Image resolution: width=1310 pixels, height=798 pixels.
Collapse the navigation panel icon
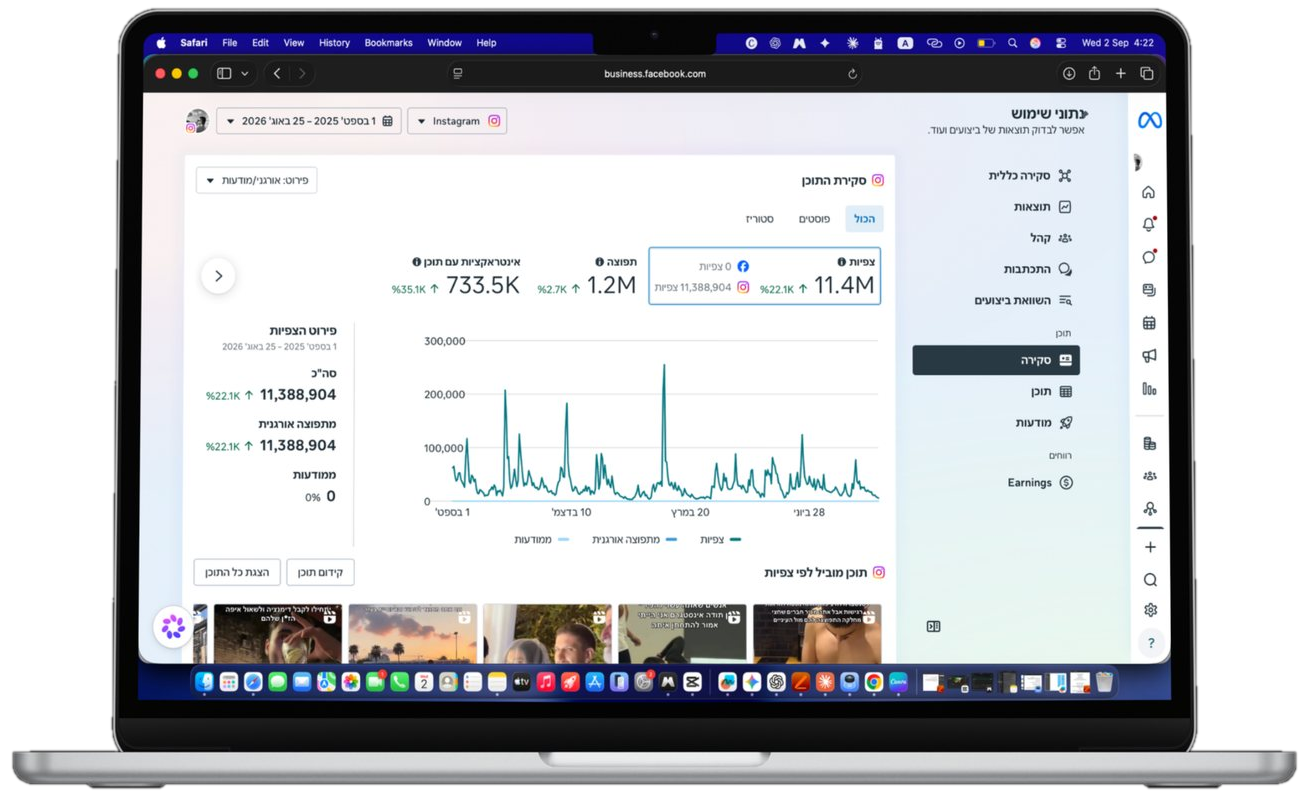click(x=933, y=627)
